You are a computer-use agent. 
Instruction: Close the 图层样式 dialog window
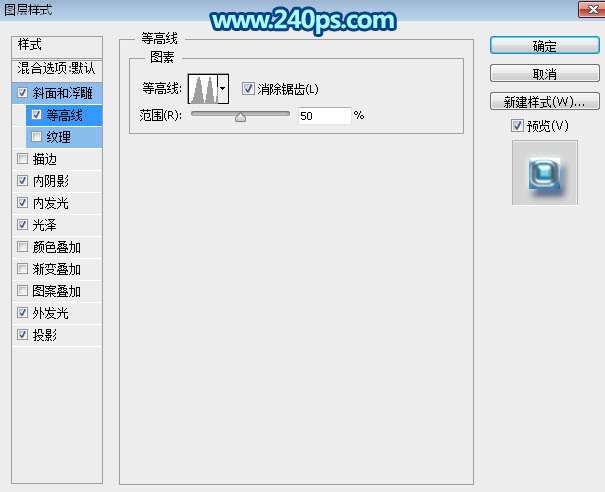pos(592,9)
